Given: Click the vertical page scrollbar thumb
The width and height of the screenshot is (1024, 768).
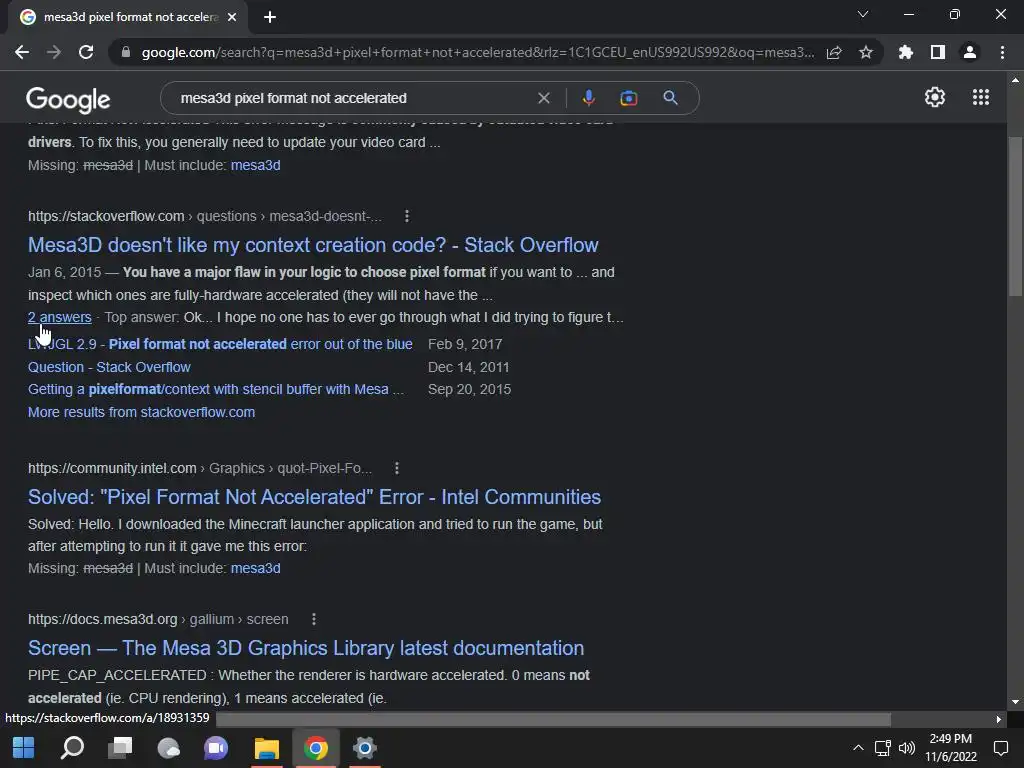Looking at the screenshot, I should [1015, 216].
